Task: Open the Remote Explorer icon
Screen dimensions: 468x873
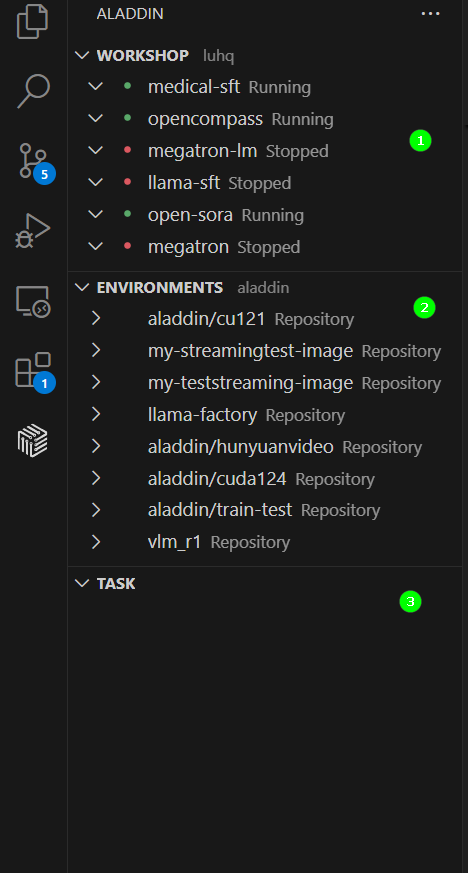Action: tap(33, 301)
